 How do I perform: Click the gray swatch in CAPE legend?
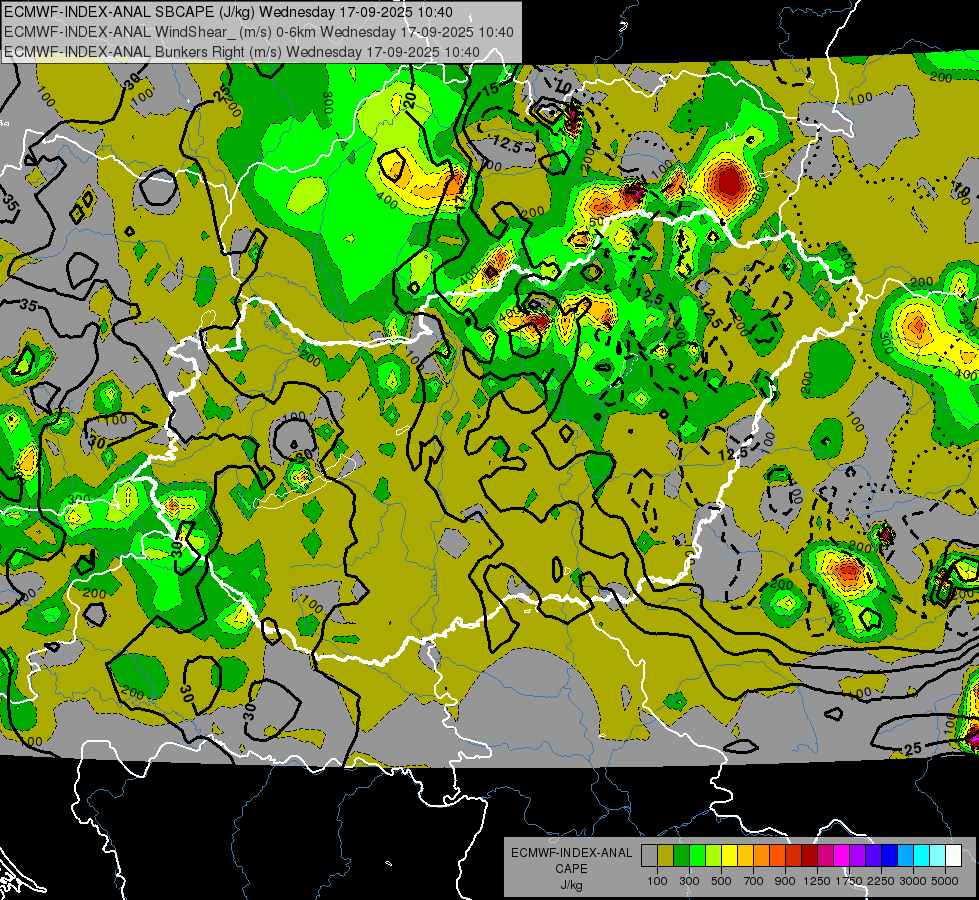coord(649,856)
